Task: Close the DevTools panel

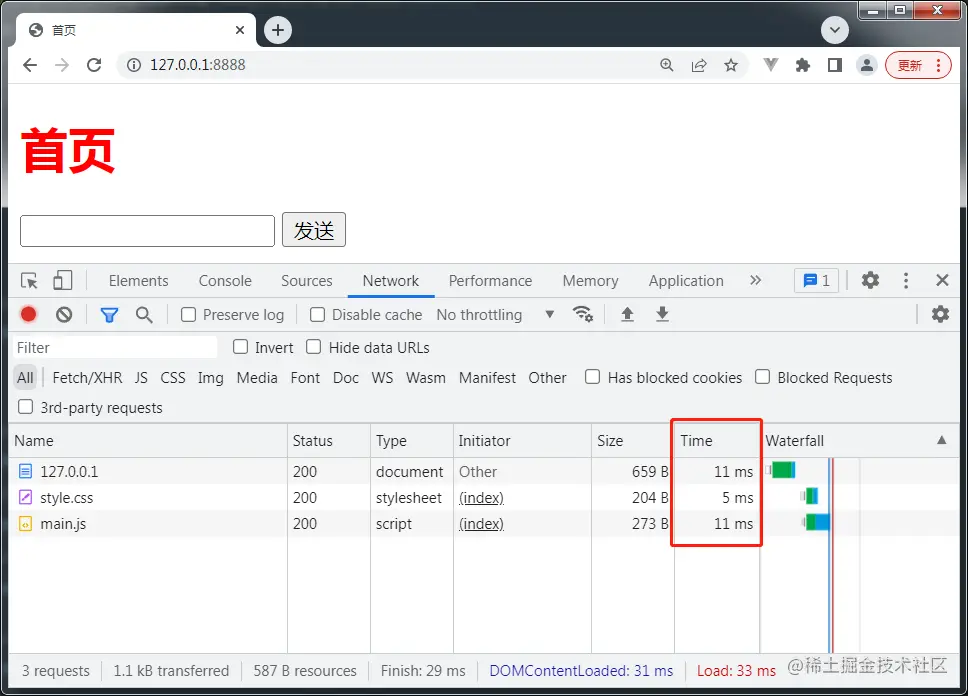Action: click(x=942, y=280)
